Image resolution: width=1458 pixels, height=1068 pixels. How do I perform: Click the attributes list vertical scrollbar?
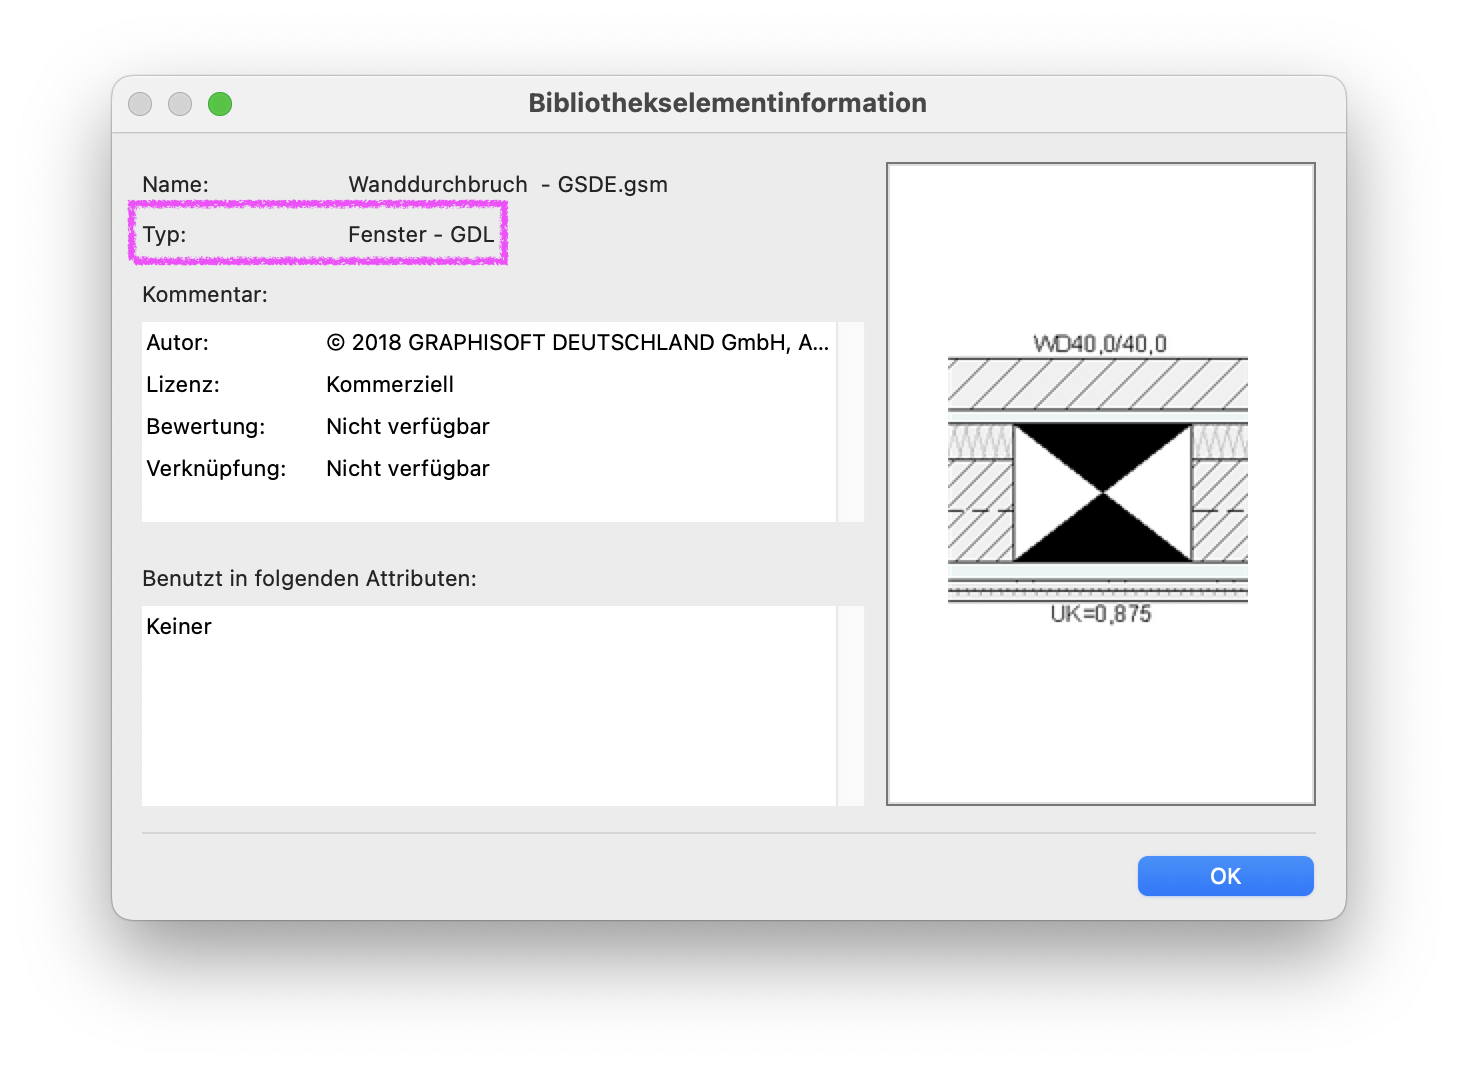point(850,706)
